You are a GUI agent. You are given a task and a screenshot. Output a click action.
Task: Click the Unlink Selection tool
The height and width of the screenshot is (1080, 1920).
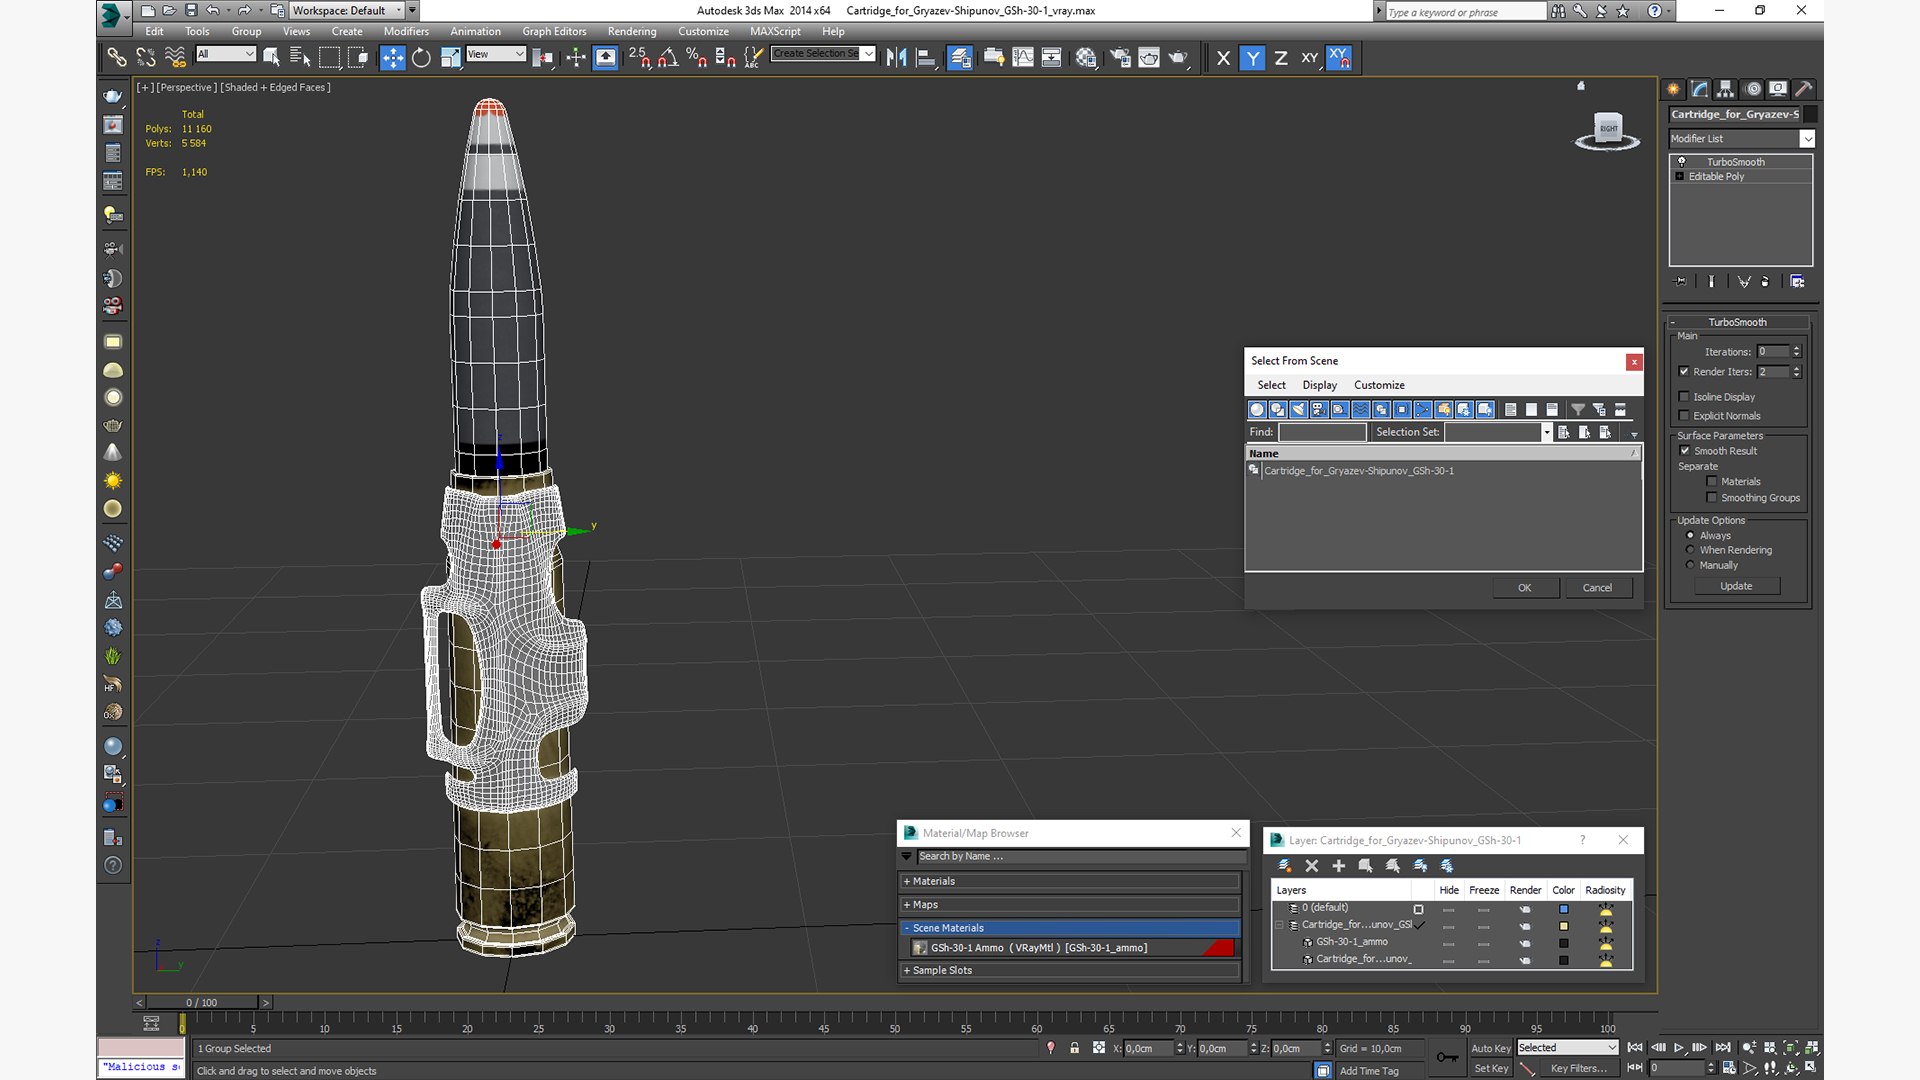[x=146, y=58]
